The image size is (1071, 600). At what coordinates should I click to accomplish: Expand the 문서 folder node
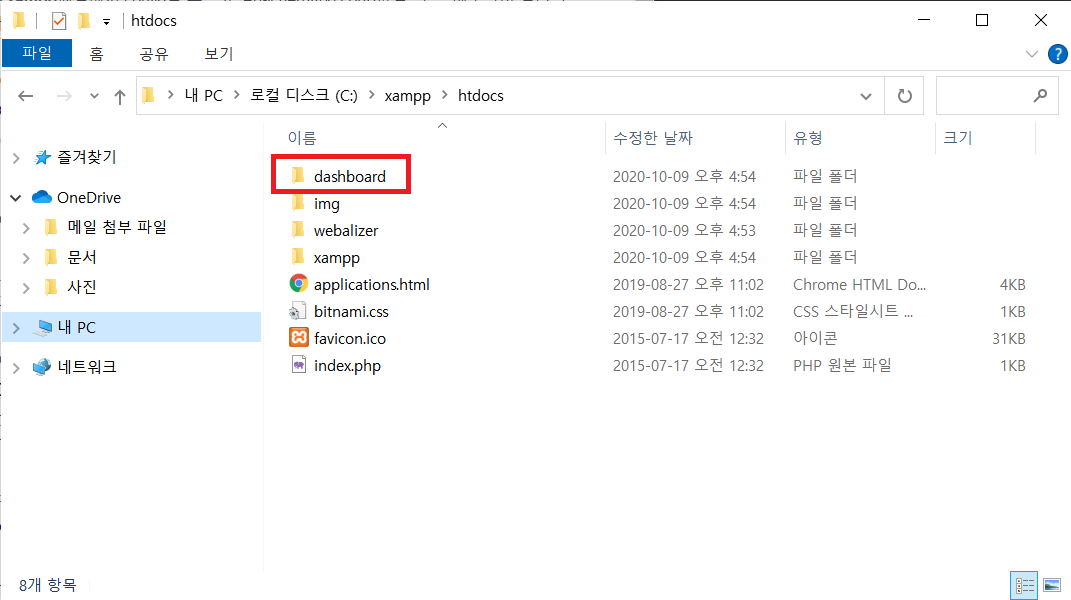click(x=26, y=258)
